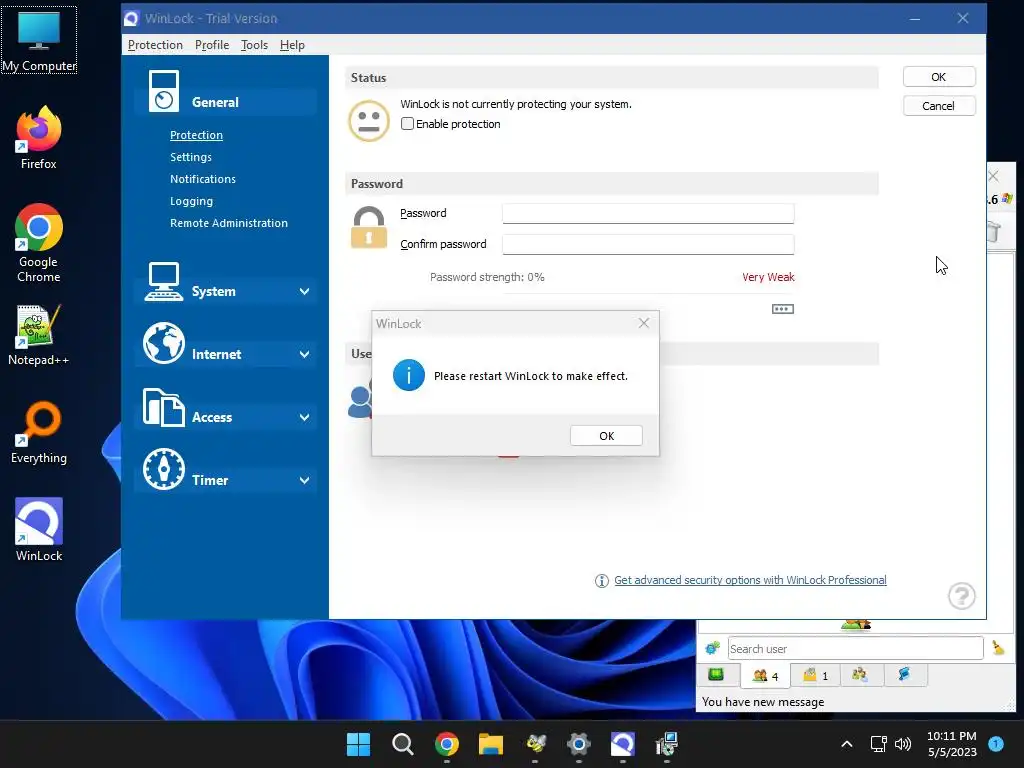Viewport: 1024px width, 768px height.
Task: Open Notifications in General sidebar
Action: [x=202, y=178]
